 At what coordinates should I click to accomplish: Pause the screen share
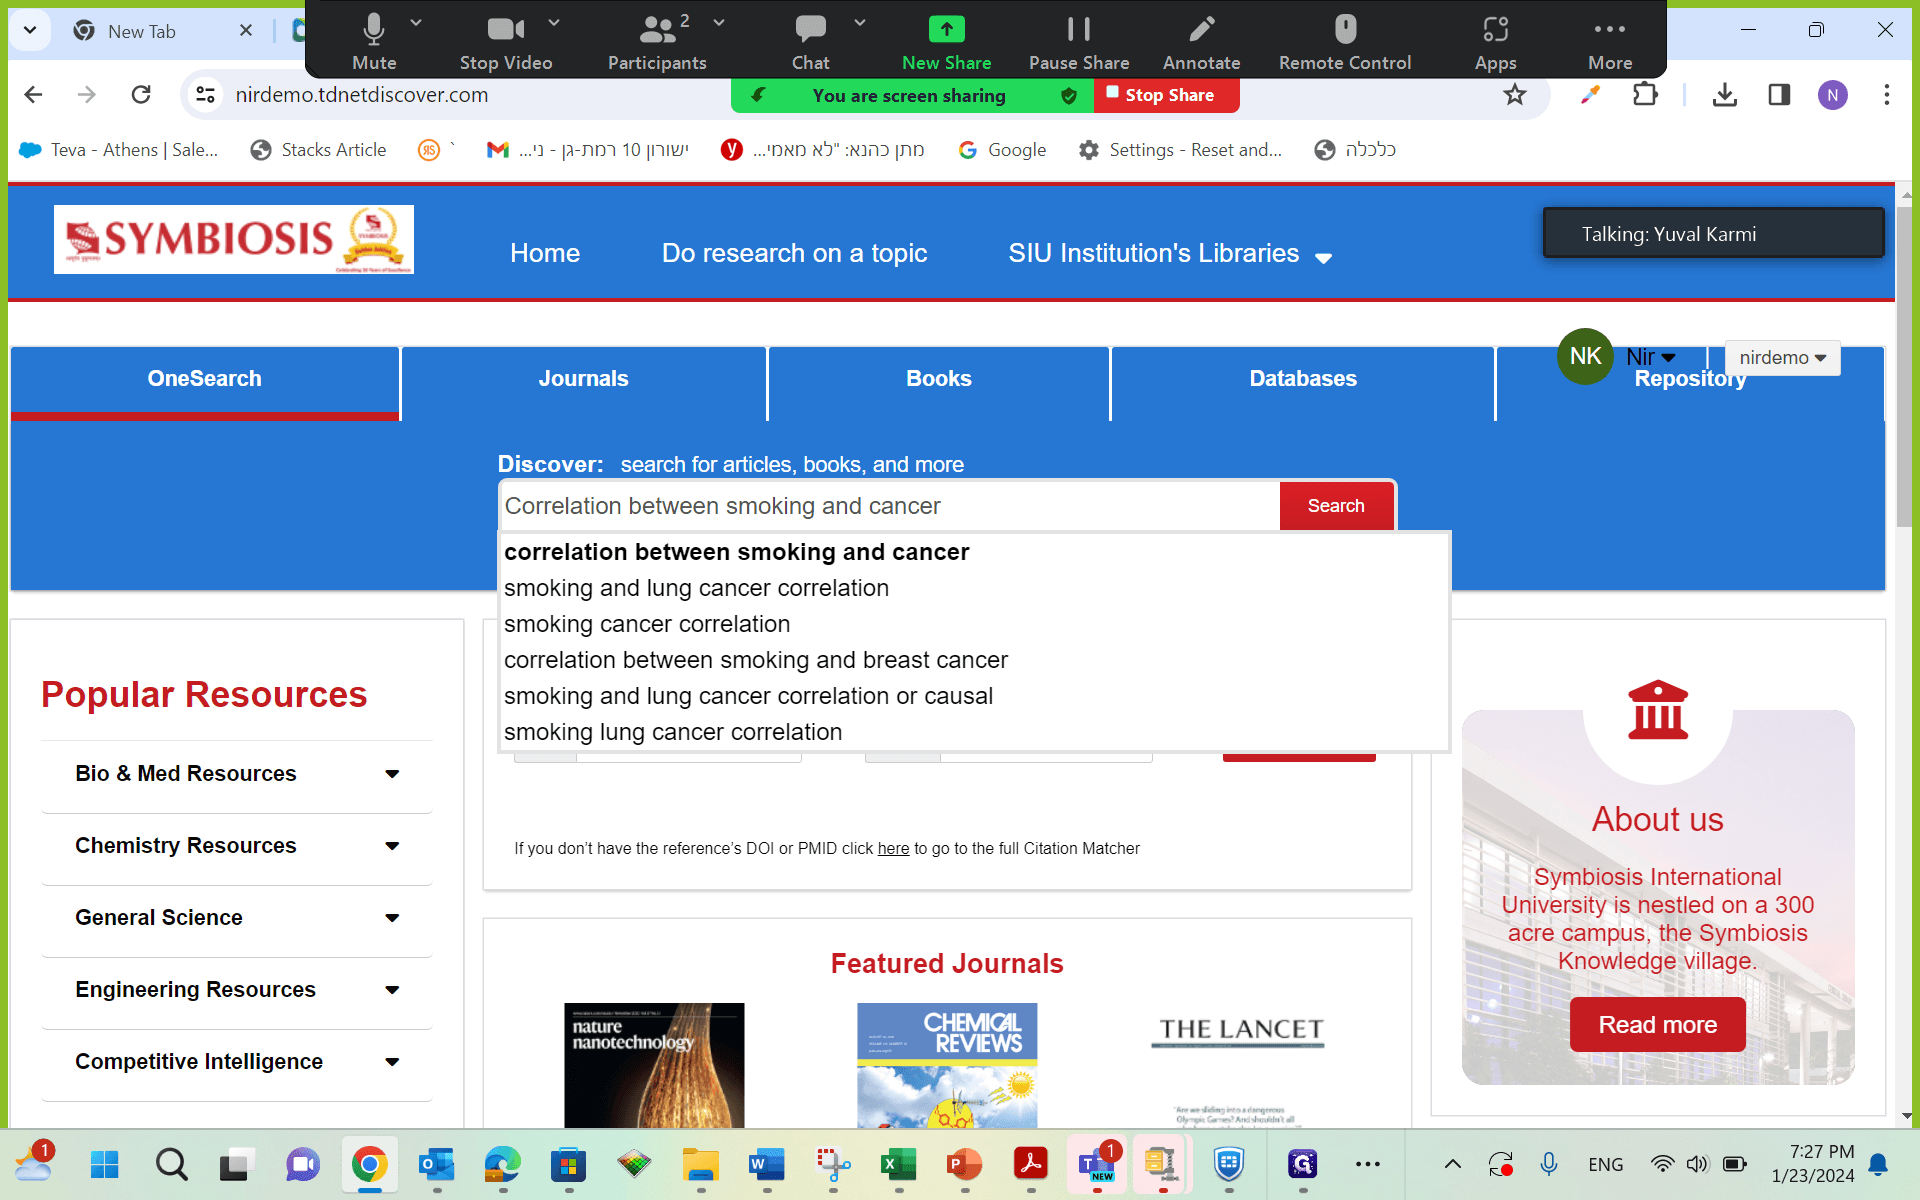(1079, 40)
